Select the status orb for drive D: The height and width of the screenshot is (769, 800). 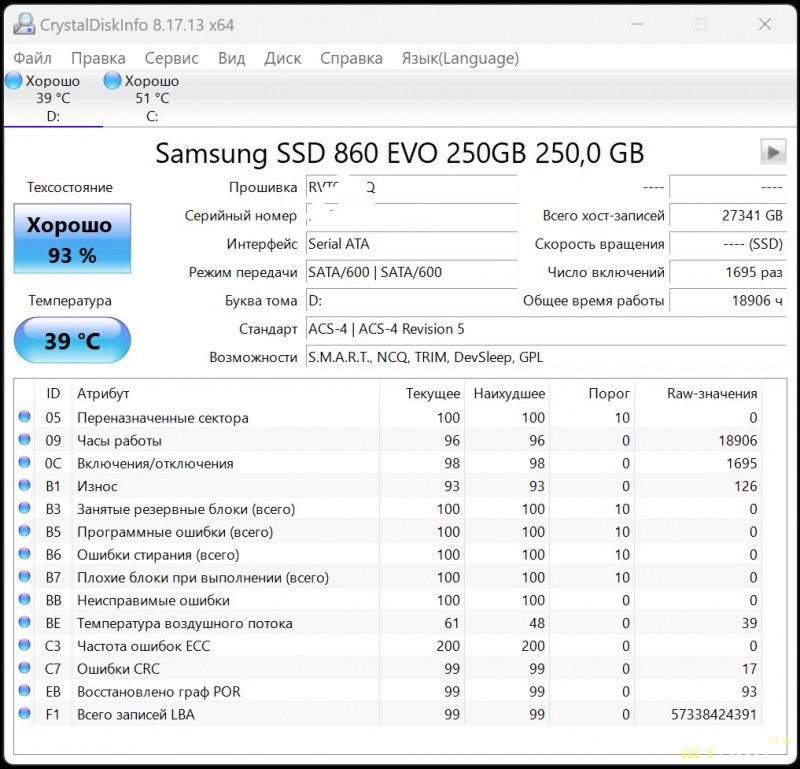pyautogui.click(x=13, y=81)
